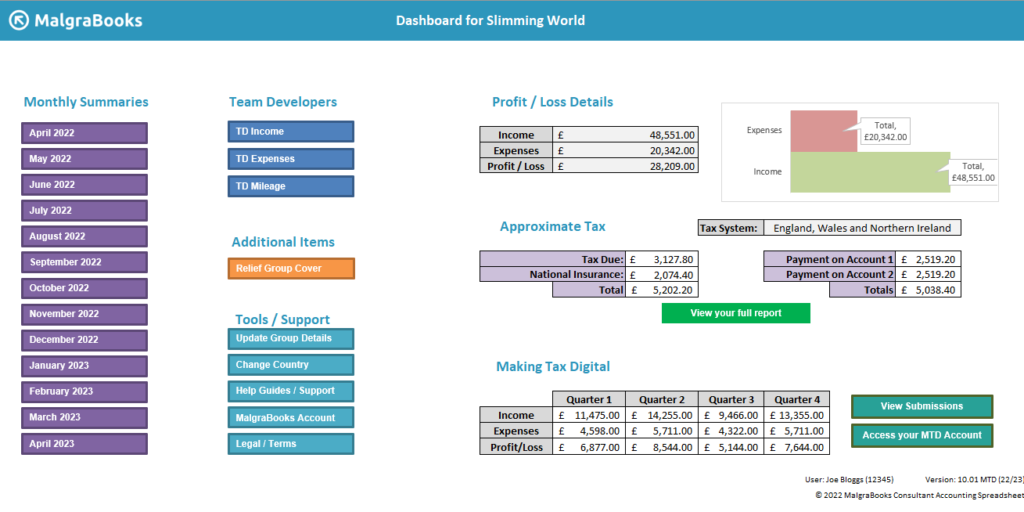Click Access your MTD Account

point(921,435)
